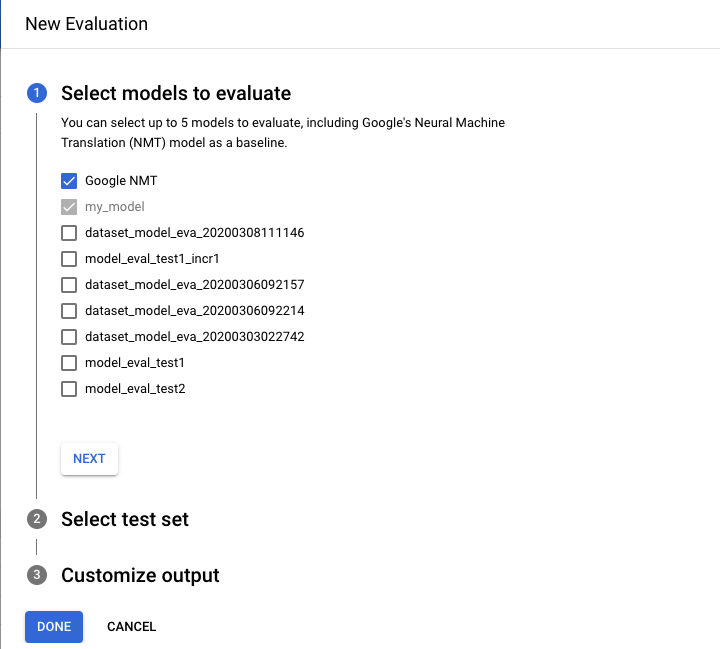The height and width of the screenshot is (649, 720).
Task: Enable dataset_model_eva_20200306092157 model
Action: click(69, 285)
